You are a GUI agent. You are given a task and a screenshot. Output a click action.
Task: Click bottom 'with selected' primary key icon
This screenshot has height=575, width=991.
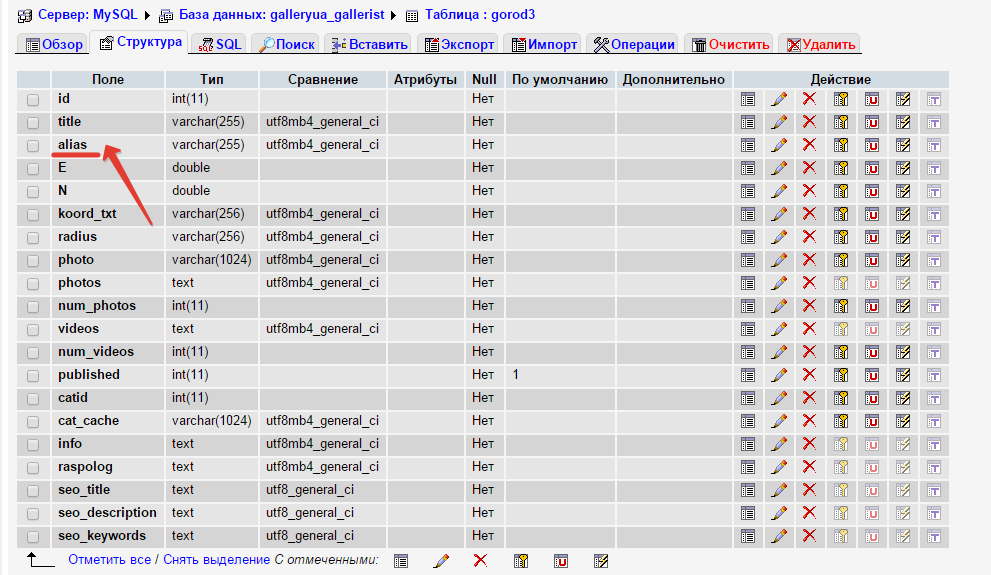pos(521,560)
